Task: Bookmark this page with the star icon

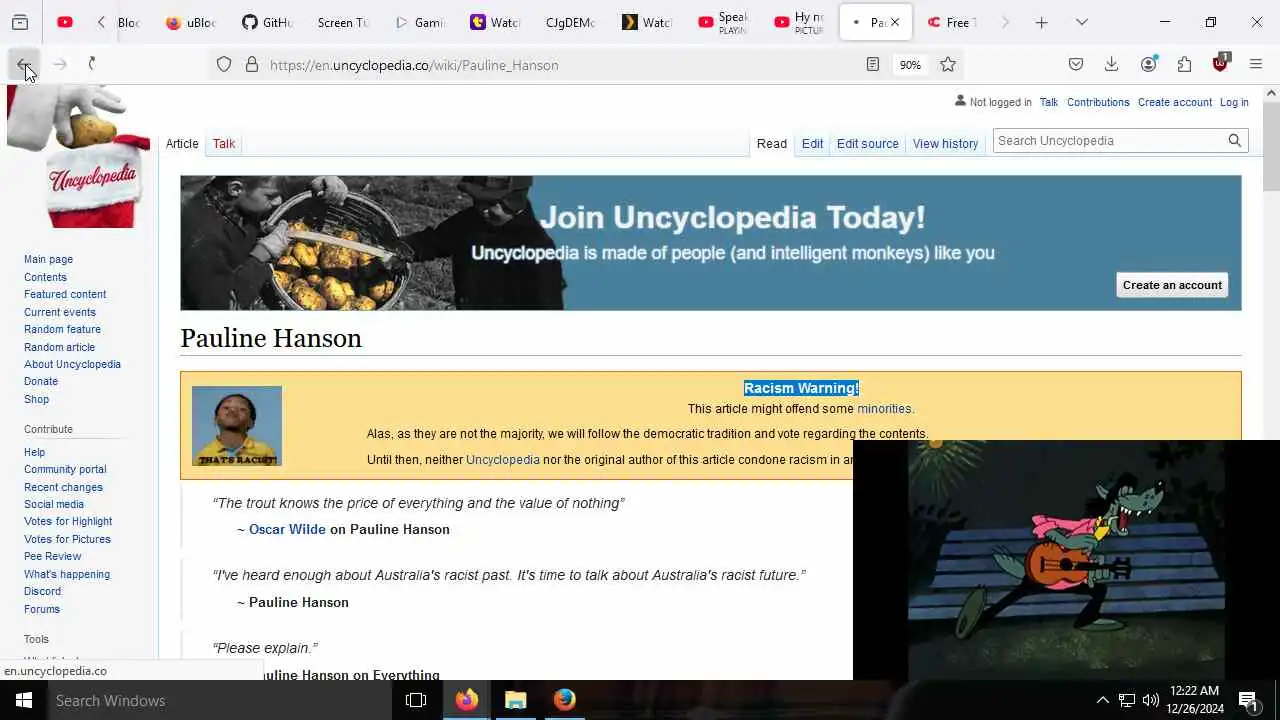Action: (948, 65)
